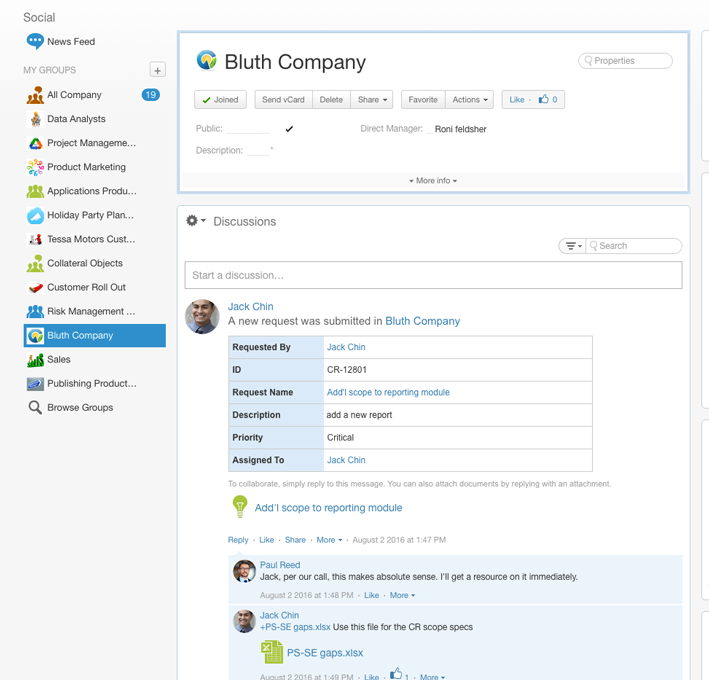709x680 pixels.
Task: Click the thumbs-up icon in the Like button
Action: coord(544,99)
